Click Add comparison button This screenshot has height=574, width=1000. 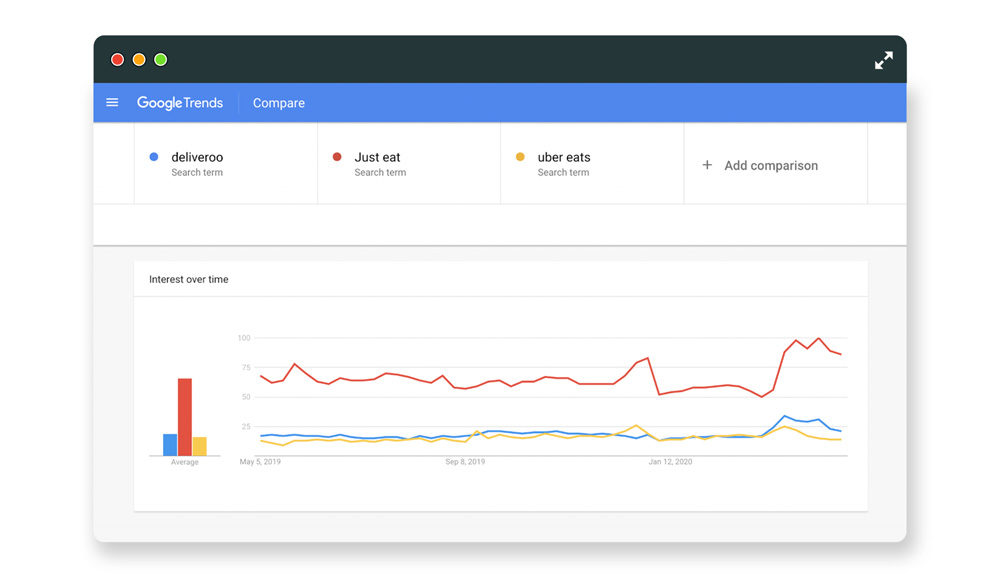click(770, 166)
